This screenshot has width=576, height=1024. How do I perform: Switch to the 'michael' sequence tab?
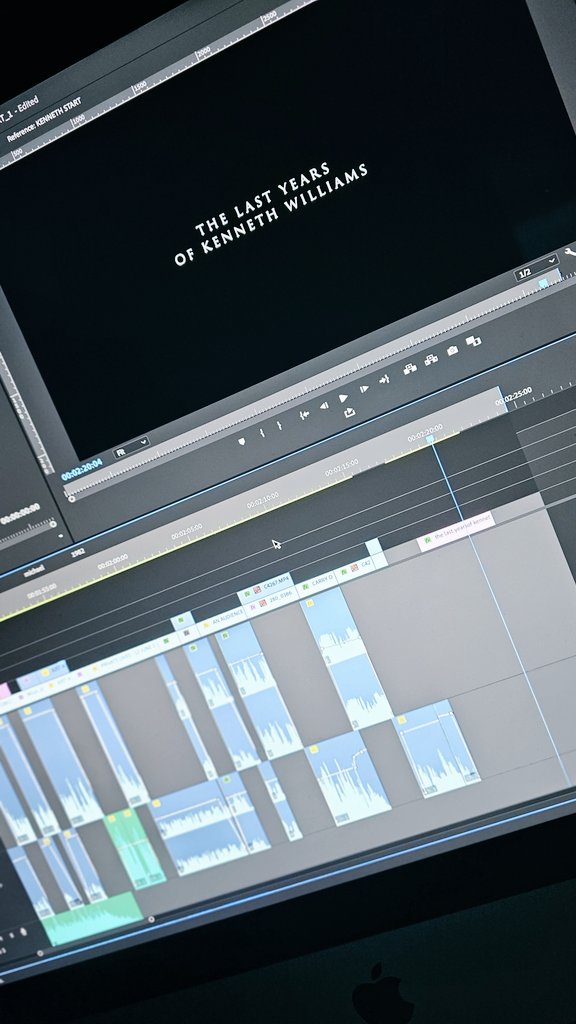pyautogui.click(x=34, y=571)
